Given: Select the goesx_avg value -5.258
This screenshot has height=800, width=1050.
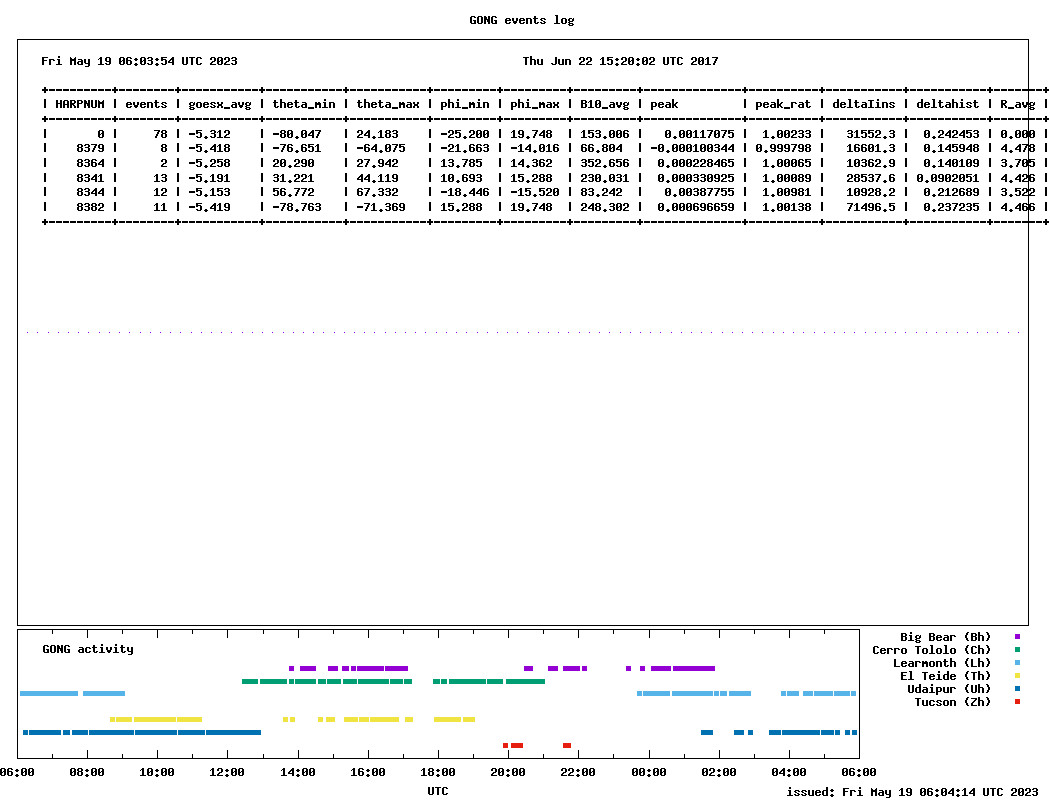Looking at the screenshot, I should click(209, 163).
